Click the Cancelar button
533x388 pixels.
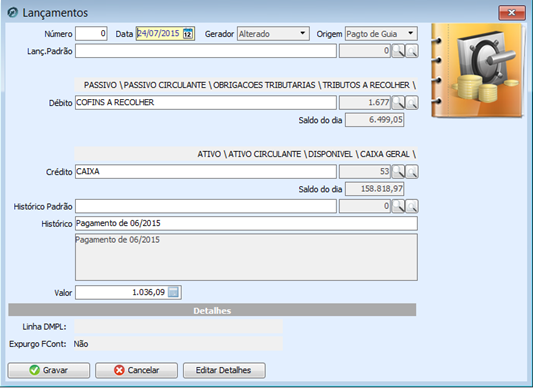pos(136,370)
